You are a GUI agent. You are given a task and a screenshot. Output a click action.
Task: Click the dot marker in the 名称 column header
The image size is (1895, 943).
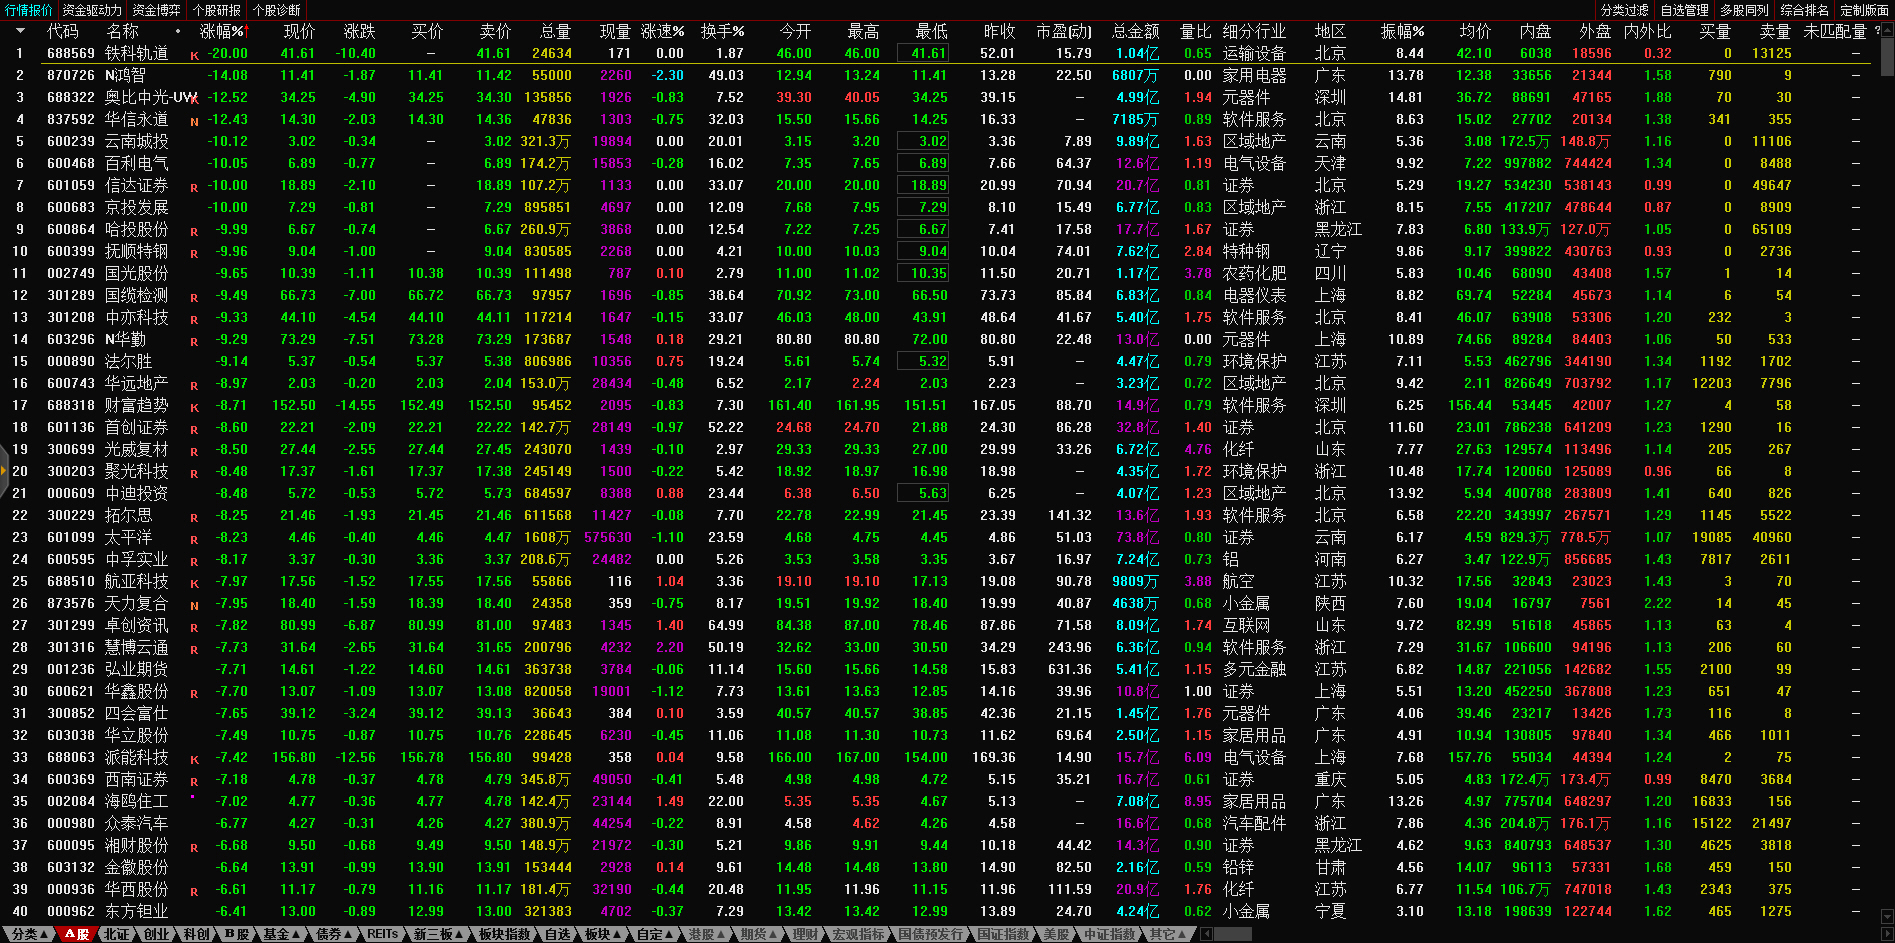pos(178,31)
